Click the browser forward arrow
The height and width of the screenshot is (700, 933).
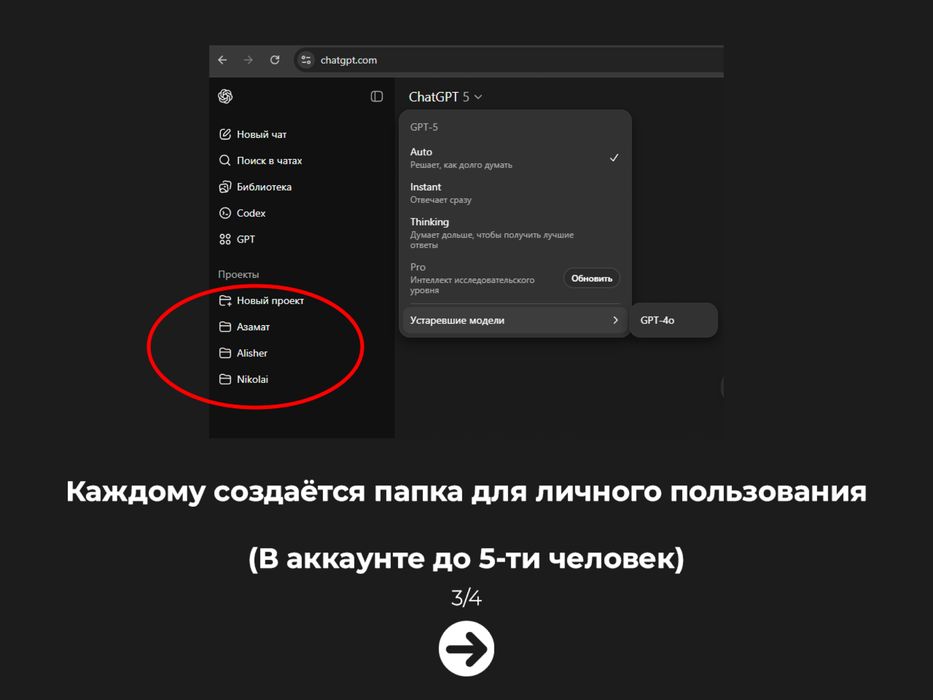pyautogui.click(x=249, y=60)
